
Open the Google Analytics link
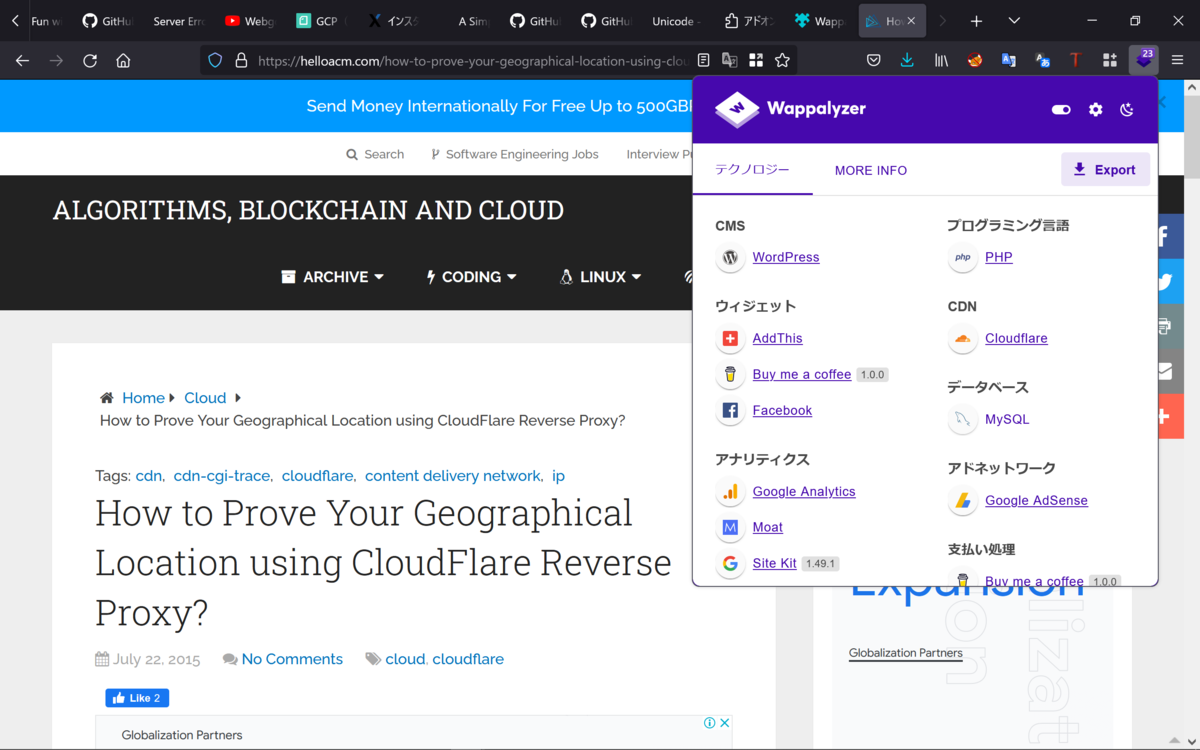tap(804, 491)
